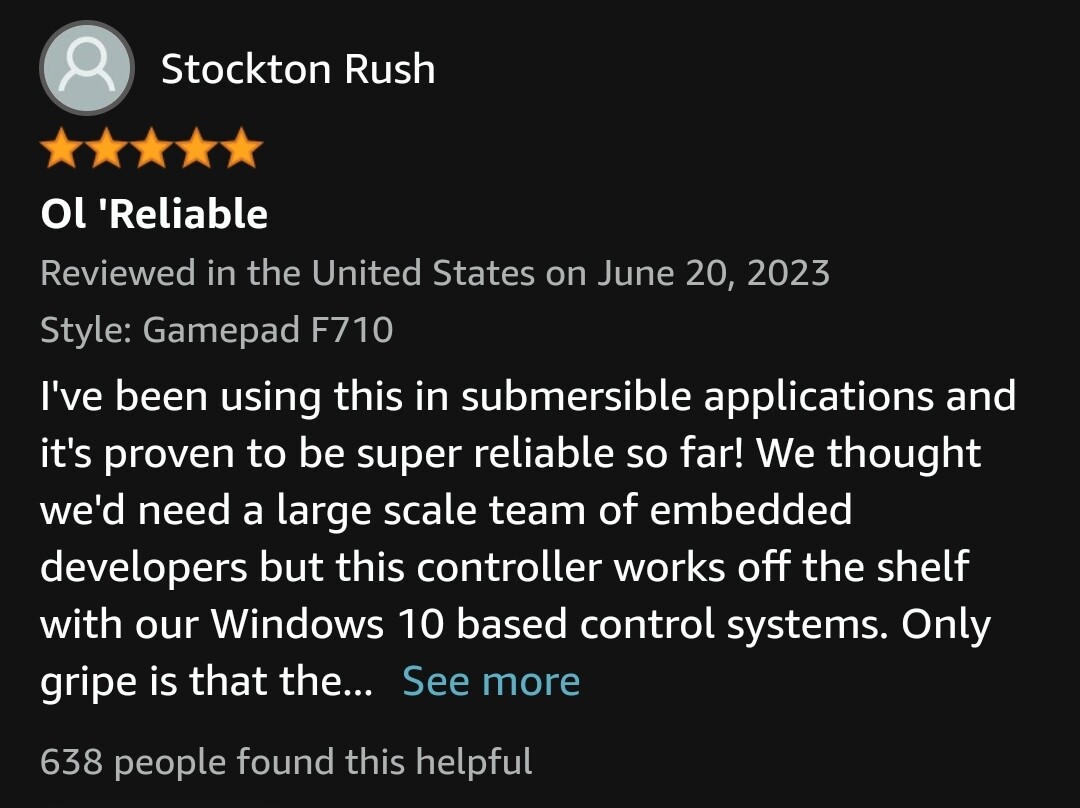Open the Stockton Rush reviewer profile name
This screenshot has width=1080, height=808.
(x=298, y=69)
